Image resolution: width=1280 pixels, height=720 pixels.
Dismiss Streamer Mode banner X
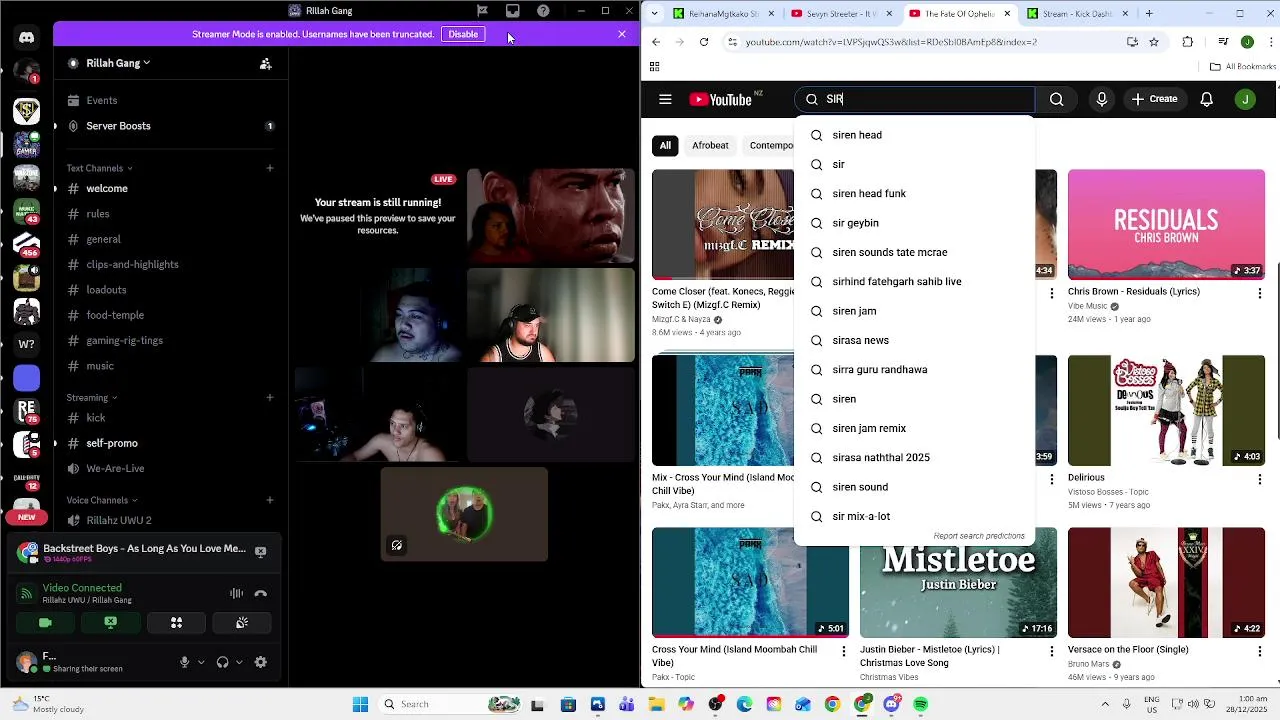622,34
